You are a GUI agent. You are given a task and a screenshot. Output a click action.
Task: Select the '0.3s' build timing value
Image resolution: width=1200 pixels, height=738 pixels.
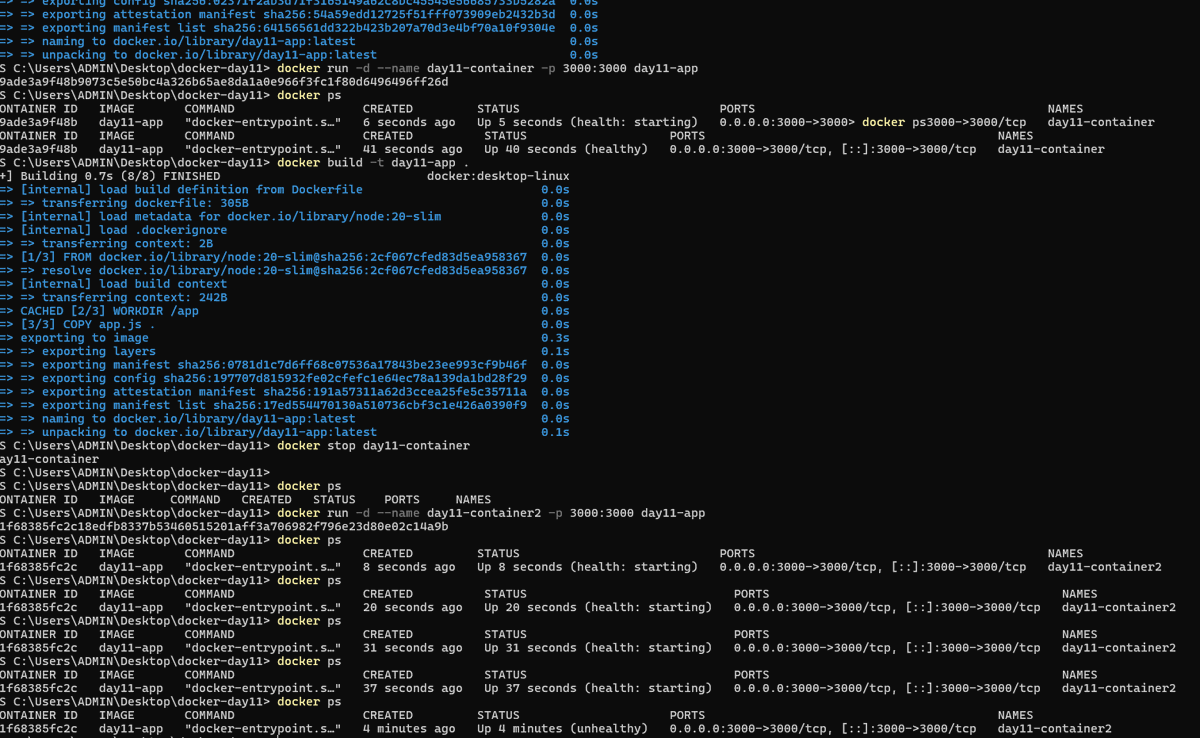(x=555, y=338)
